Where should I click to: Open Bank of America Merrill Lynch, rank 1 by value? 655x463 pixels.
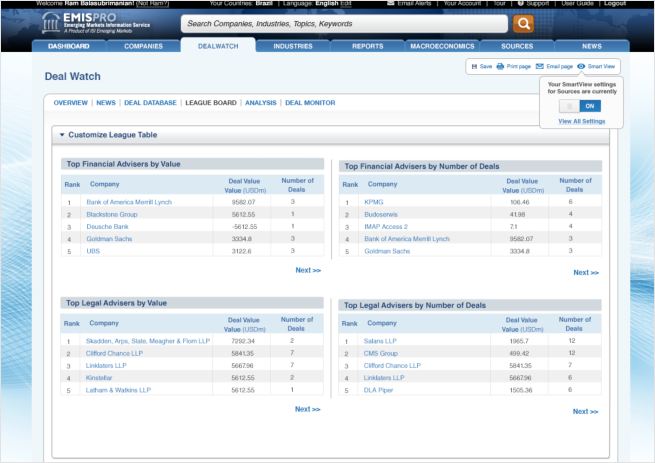(129, 202)
